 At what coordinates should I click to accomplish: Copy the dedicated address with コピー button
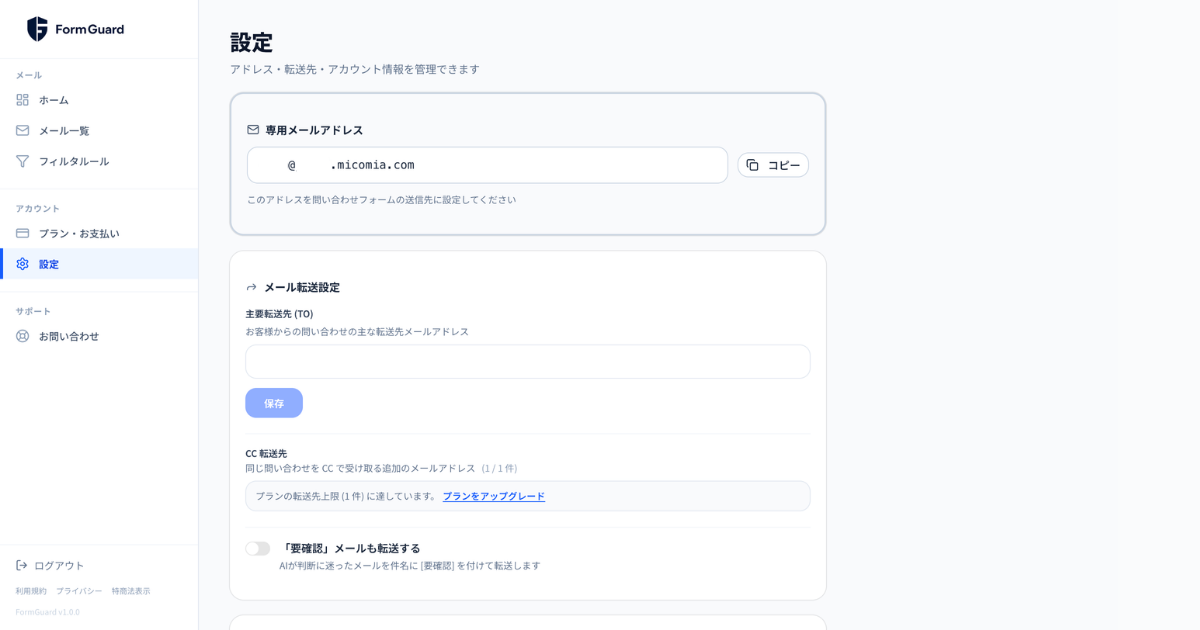coord(773,165)
